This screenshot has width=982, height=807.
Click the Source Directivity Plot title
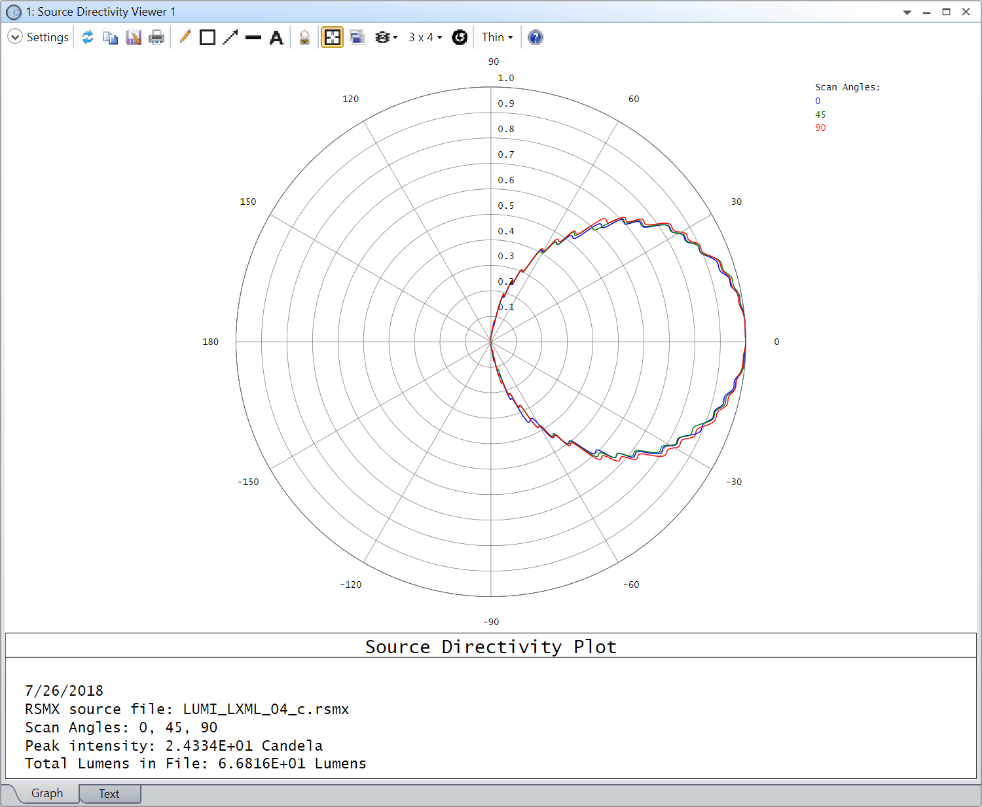[x=491, y=646]
